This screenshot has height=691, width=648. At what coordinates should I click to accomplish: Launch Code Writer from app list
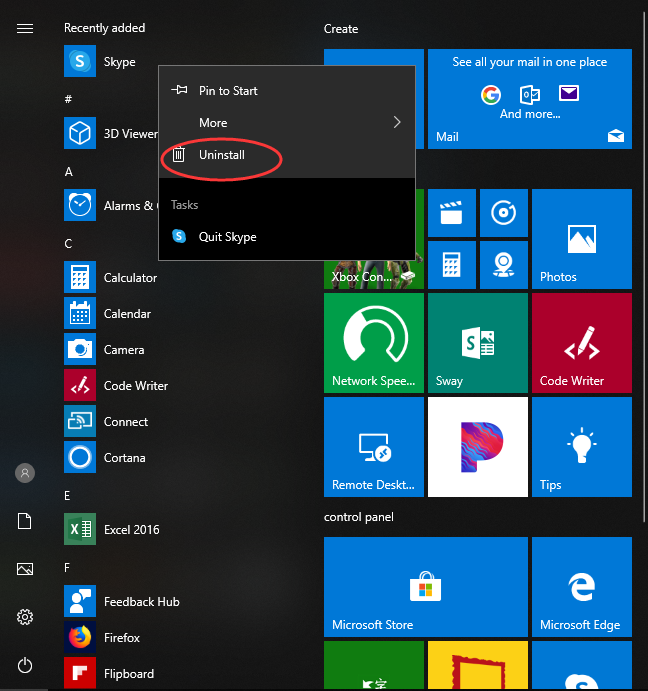click(x=116, y=386)
